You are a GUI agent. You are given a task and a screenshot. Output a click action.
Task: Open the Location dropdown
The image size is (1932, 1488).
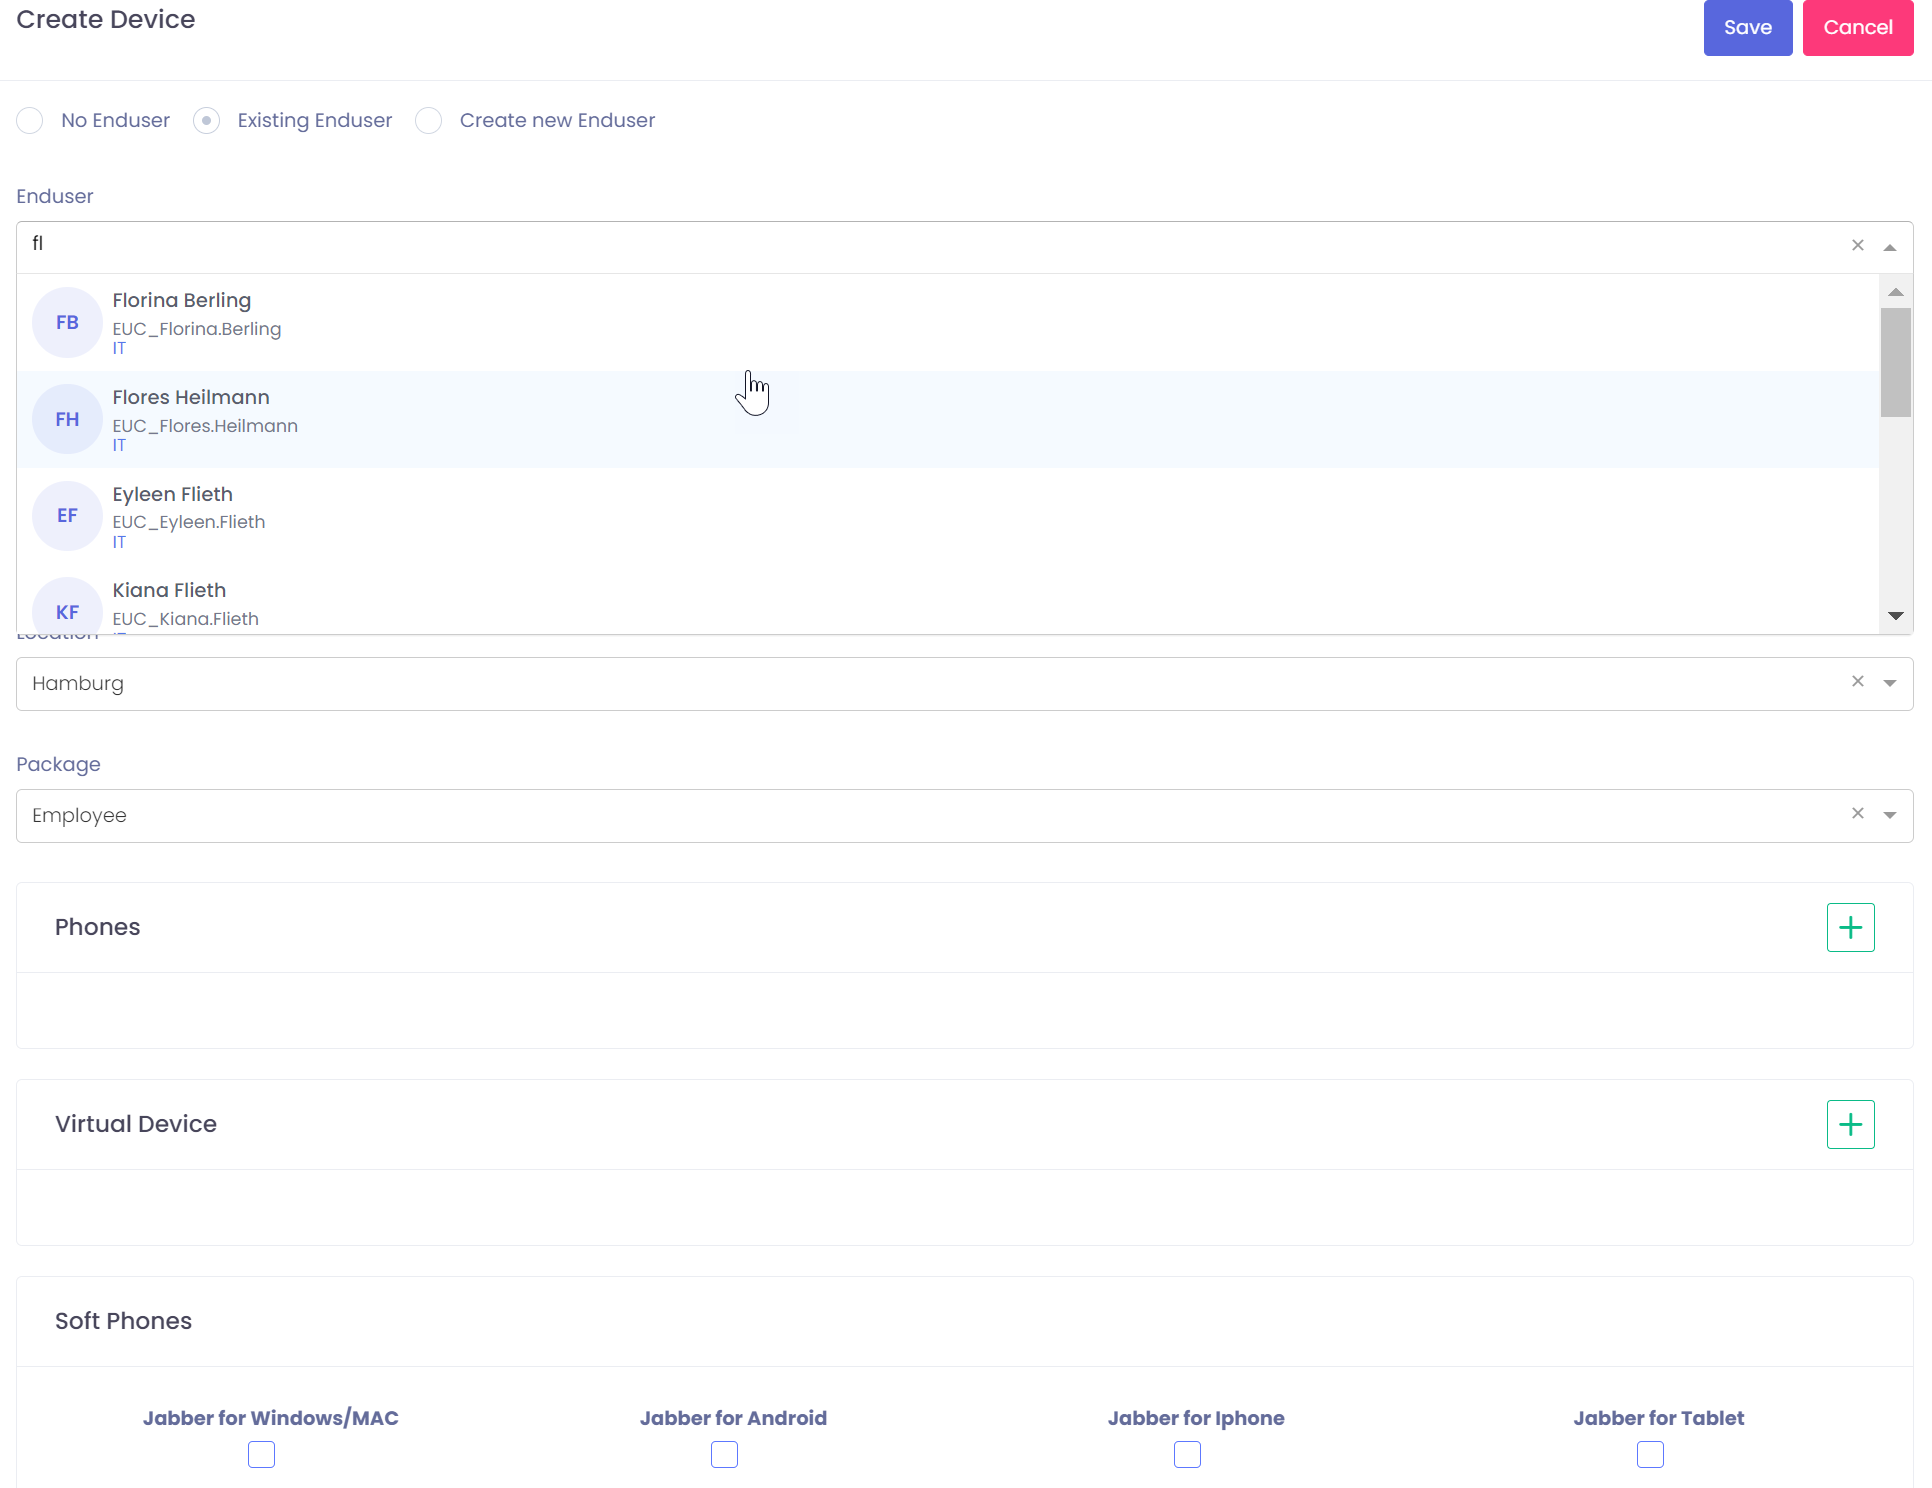[1890, 681]
